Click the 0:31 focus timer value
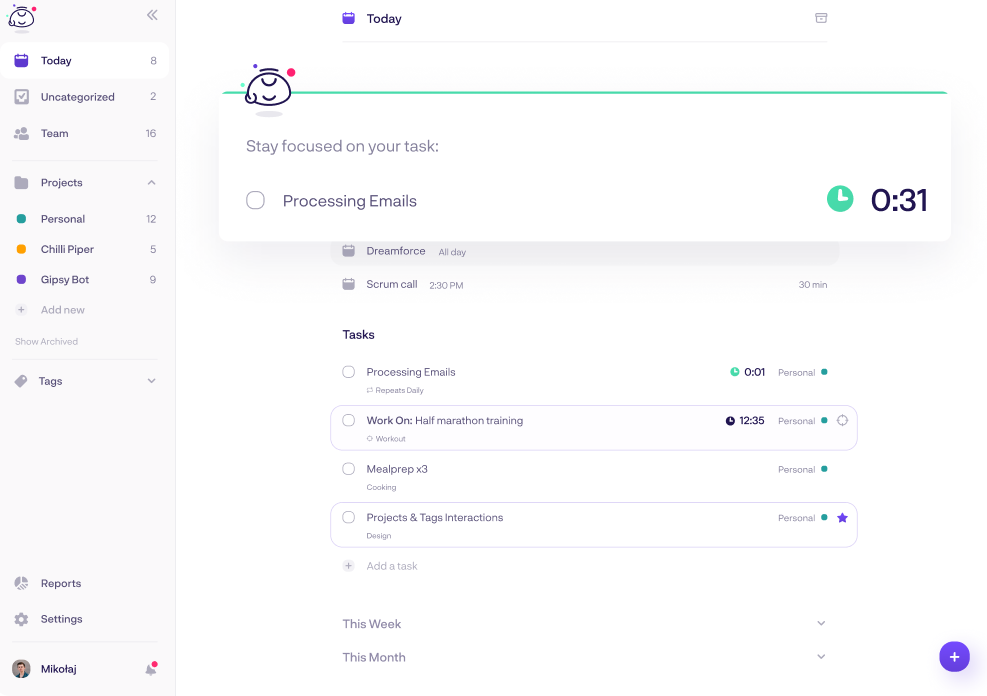Screen dimensions: 987x696 click(899, 200)
